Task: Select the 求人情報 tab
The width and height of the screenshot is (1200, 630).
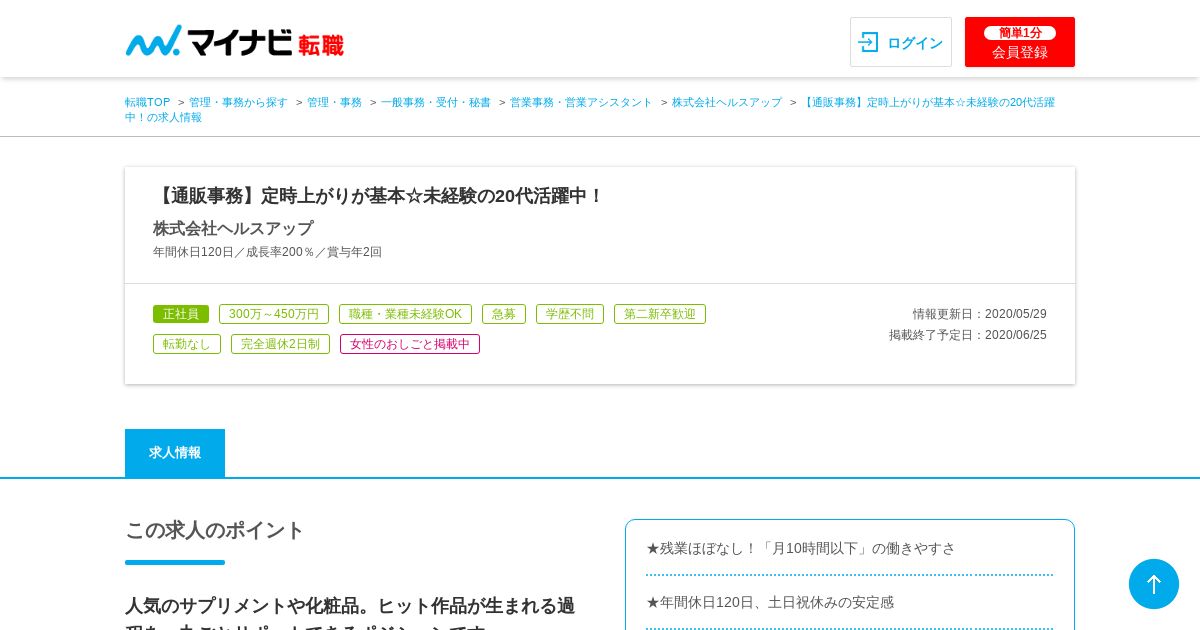Action: [x=175, y=453]
